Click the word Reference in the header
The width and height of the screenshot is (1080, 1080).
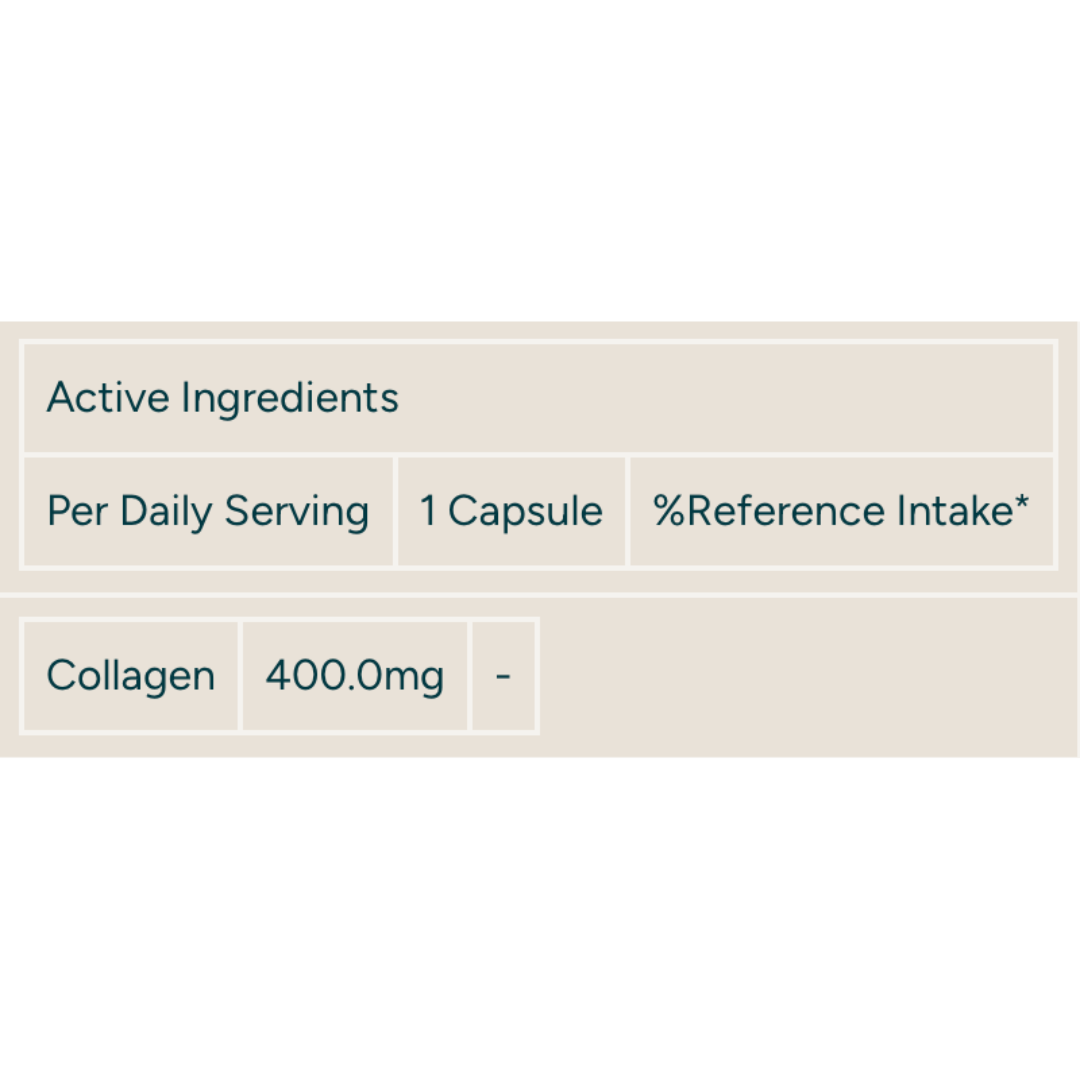pos(786,512)
